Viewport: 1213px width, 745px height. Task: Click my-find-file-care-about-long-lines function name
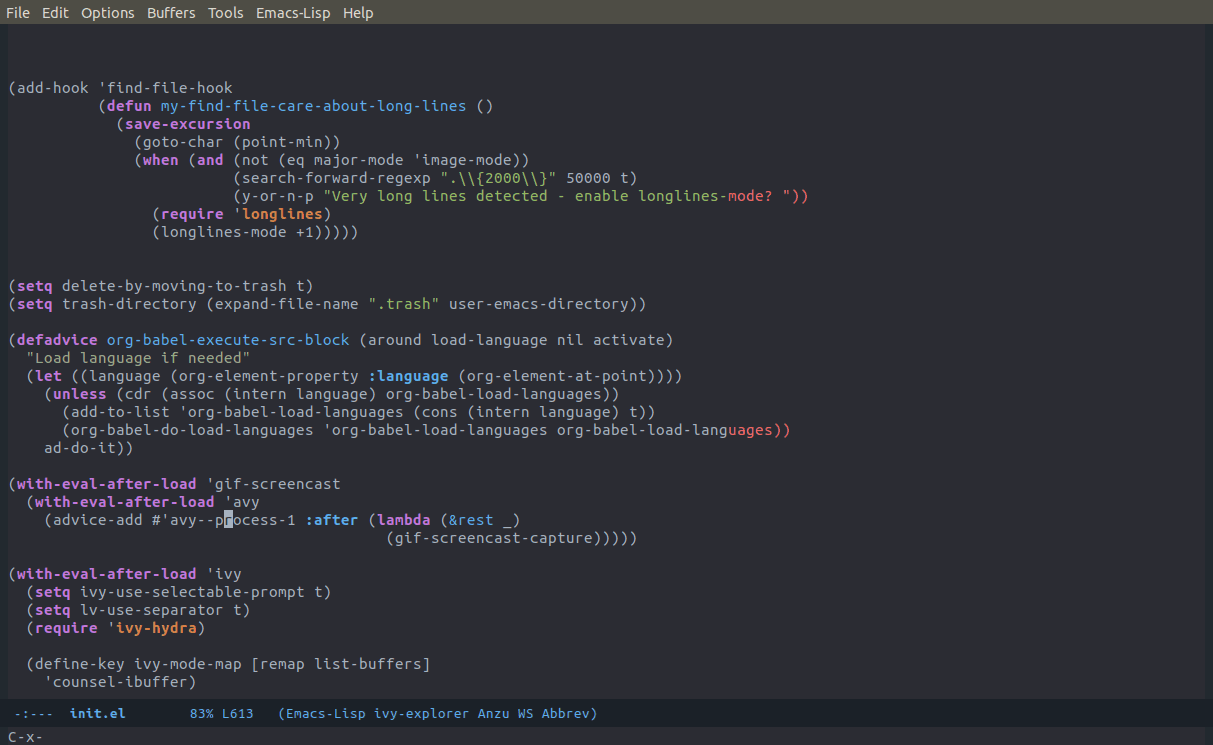pyautogui.click(x=313, y=106)
